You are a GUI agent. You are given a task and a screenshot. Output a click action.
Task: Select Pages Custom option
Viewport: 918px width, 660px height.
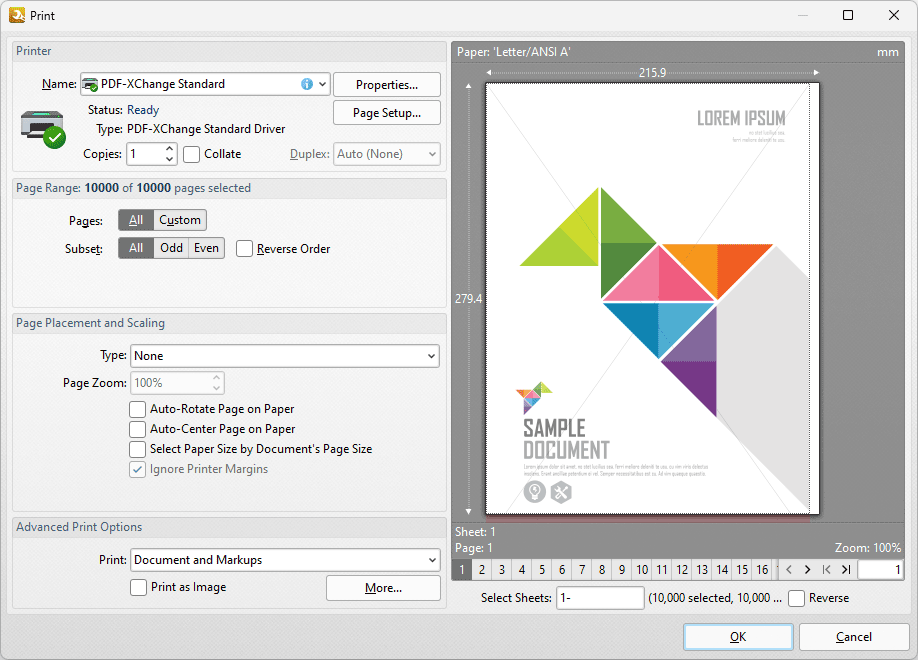coord(180,220)
